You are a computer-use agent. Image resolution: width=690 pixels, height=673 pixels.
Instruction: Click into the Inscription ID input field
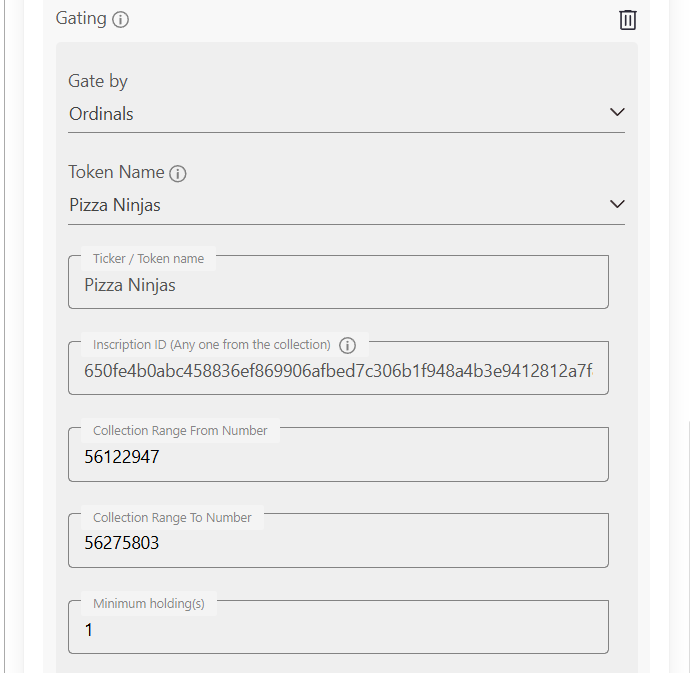click(x=338, y=368)
